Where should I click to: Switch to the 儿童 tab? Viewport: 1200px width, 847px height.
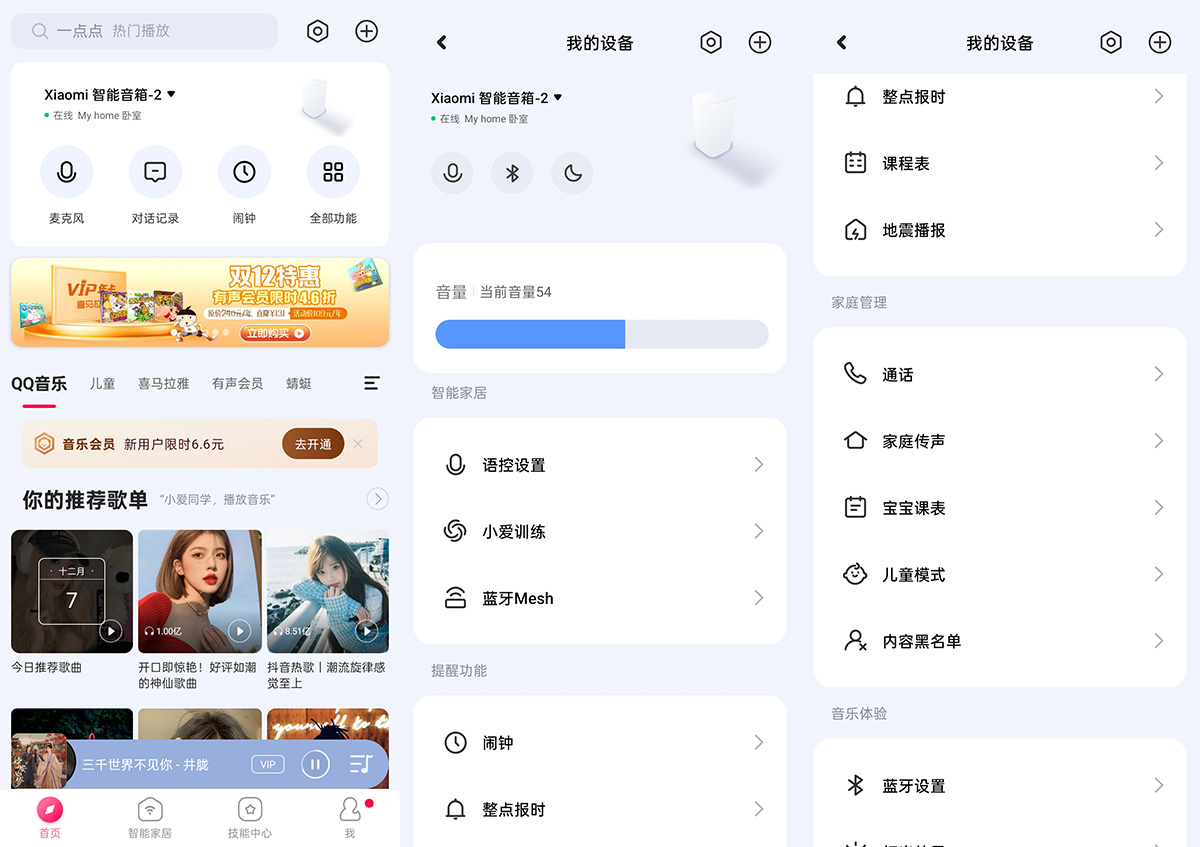(x=102, y=383)
